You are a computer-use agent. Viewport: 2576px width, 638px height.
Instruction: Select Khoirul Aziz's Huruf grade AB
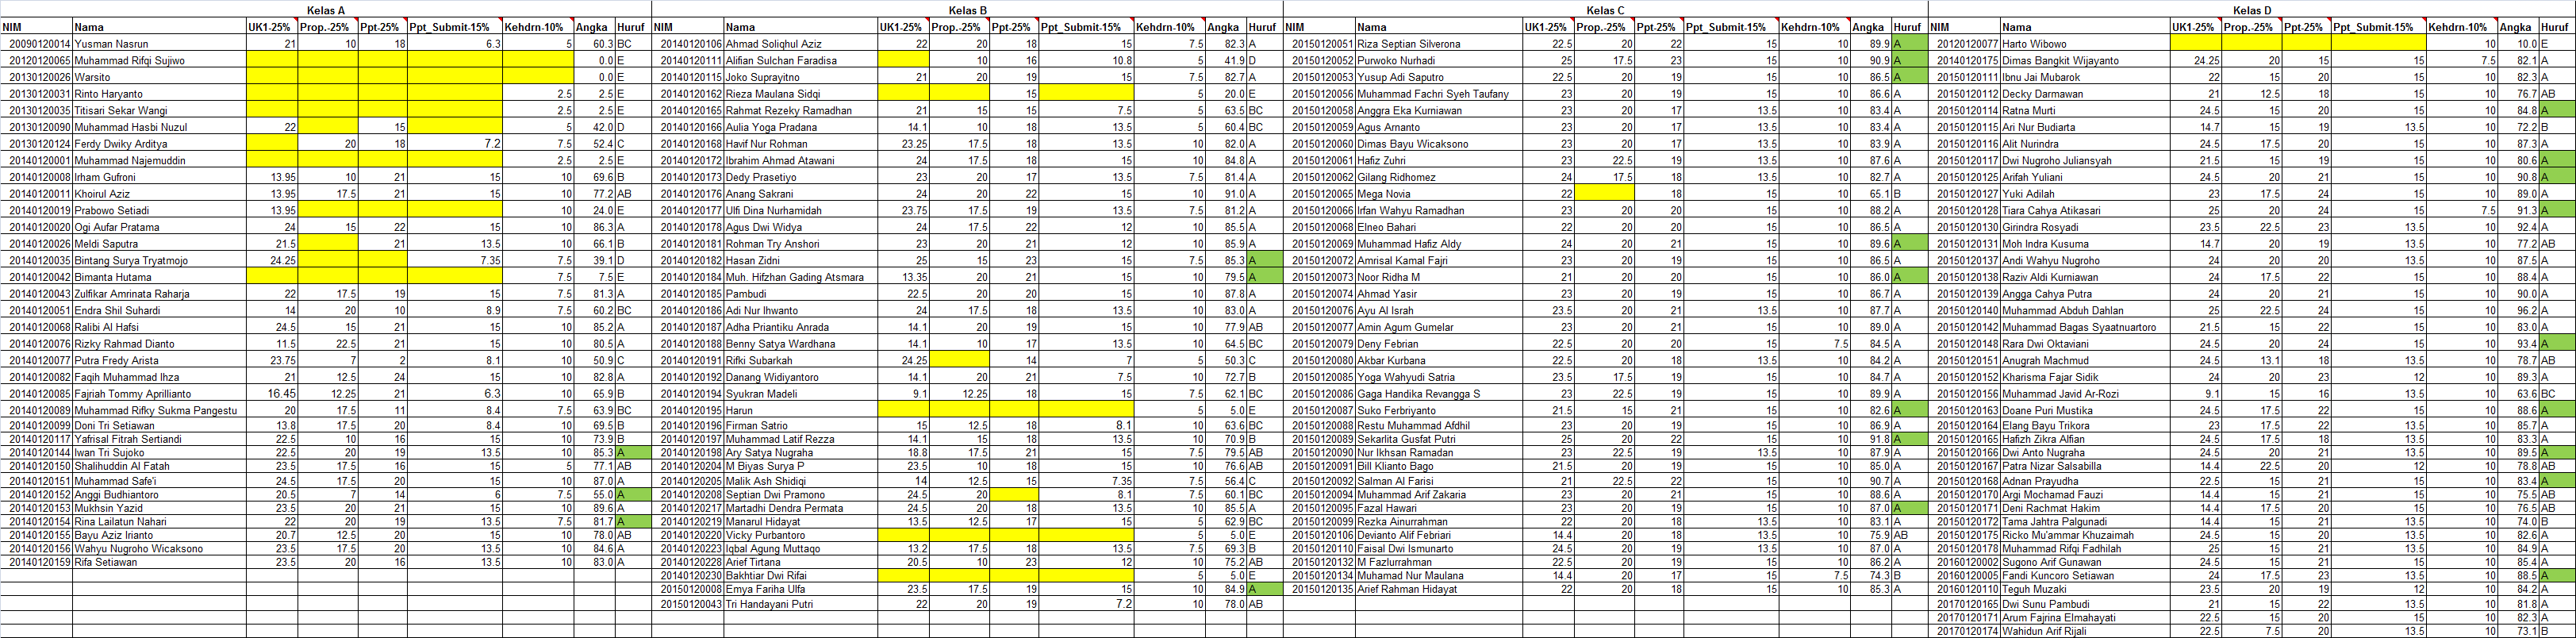point(633,194)
